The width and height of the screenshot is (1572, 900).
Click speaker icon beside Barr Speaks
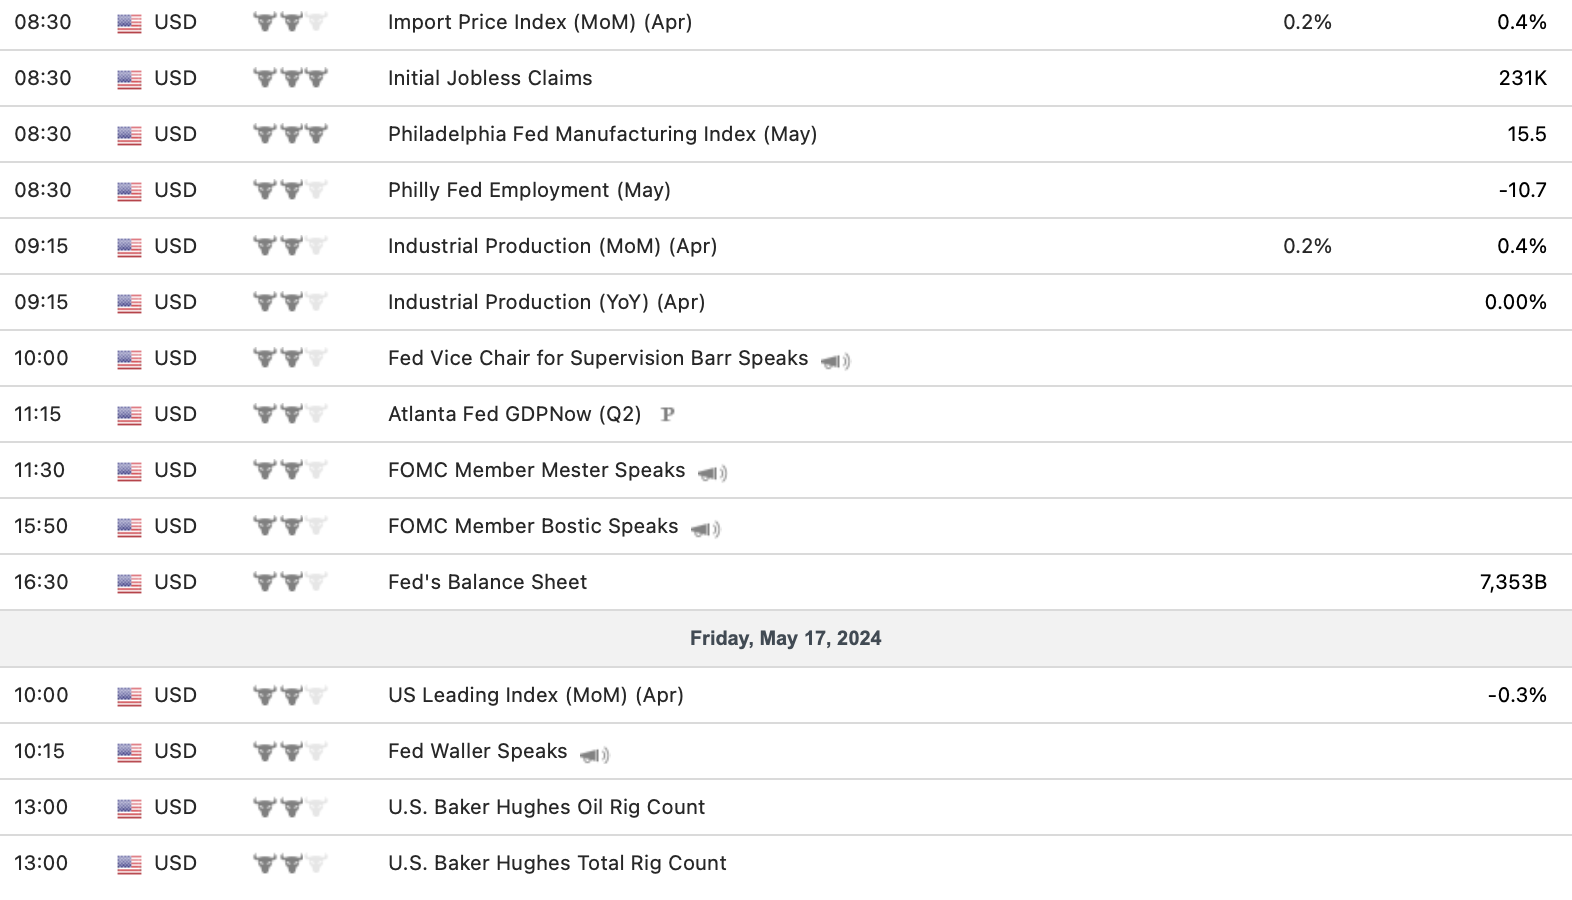click(835, 361)
